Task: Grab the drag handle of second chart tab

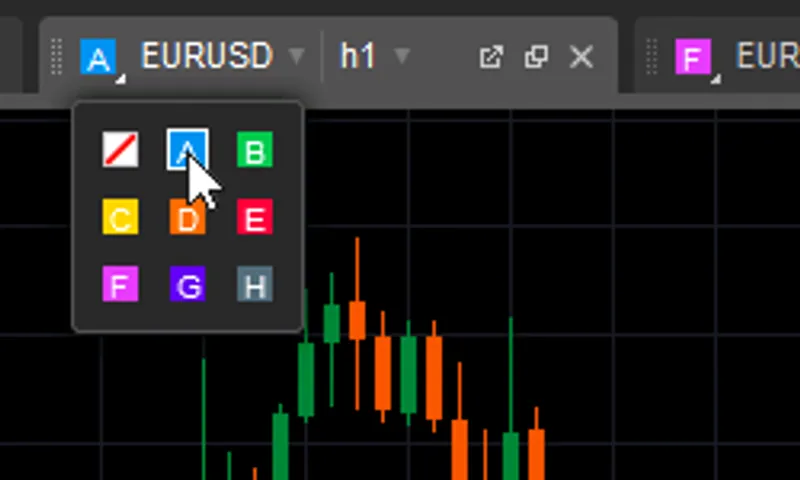Action: click(652, 57)
